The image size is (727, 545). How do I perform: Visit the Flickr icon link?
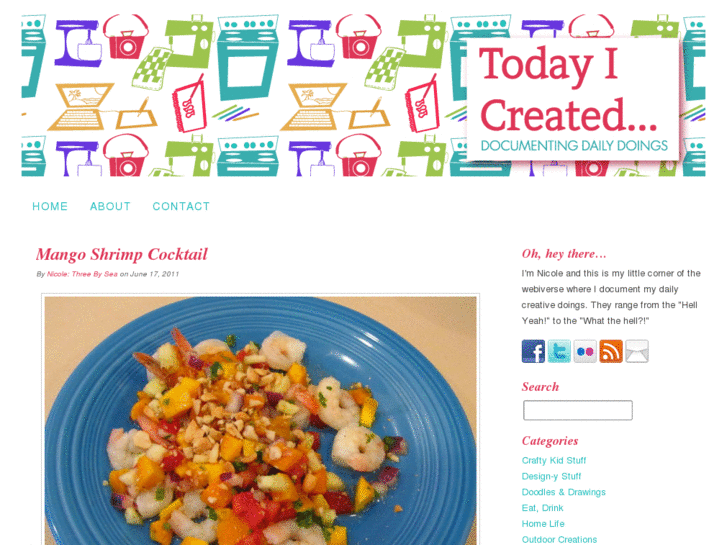pos(585,351)
